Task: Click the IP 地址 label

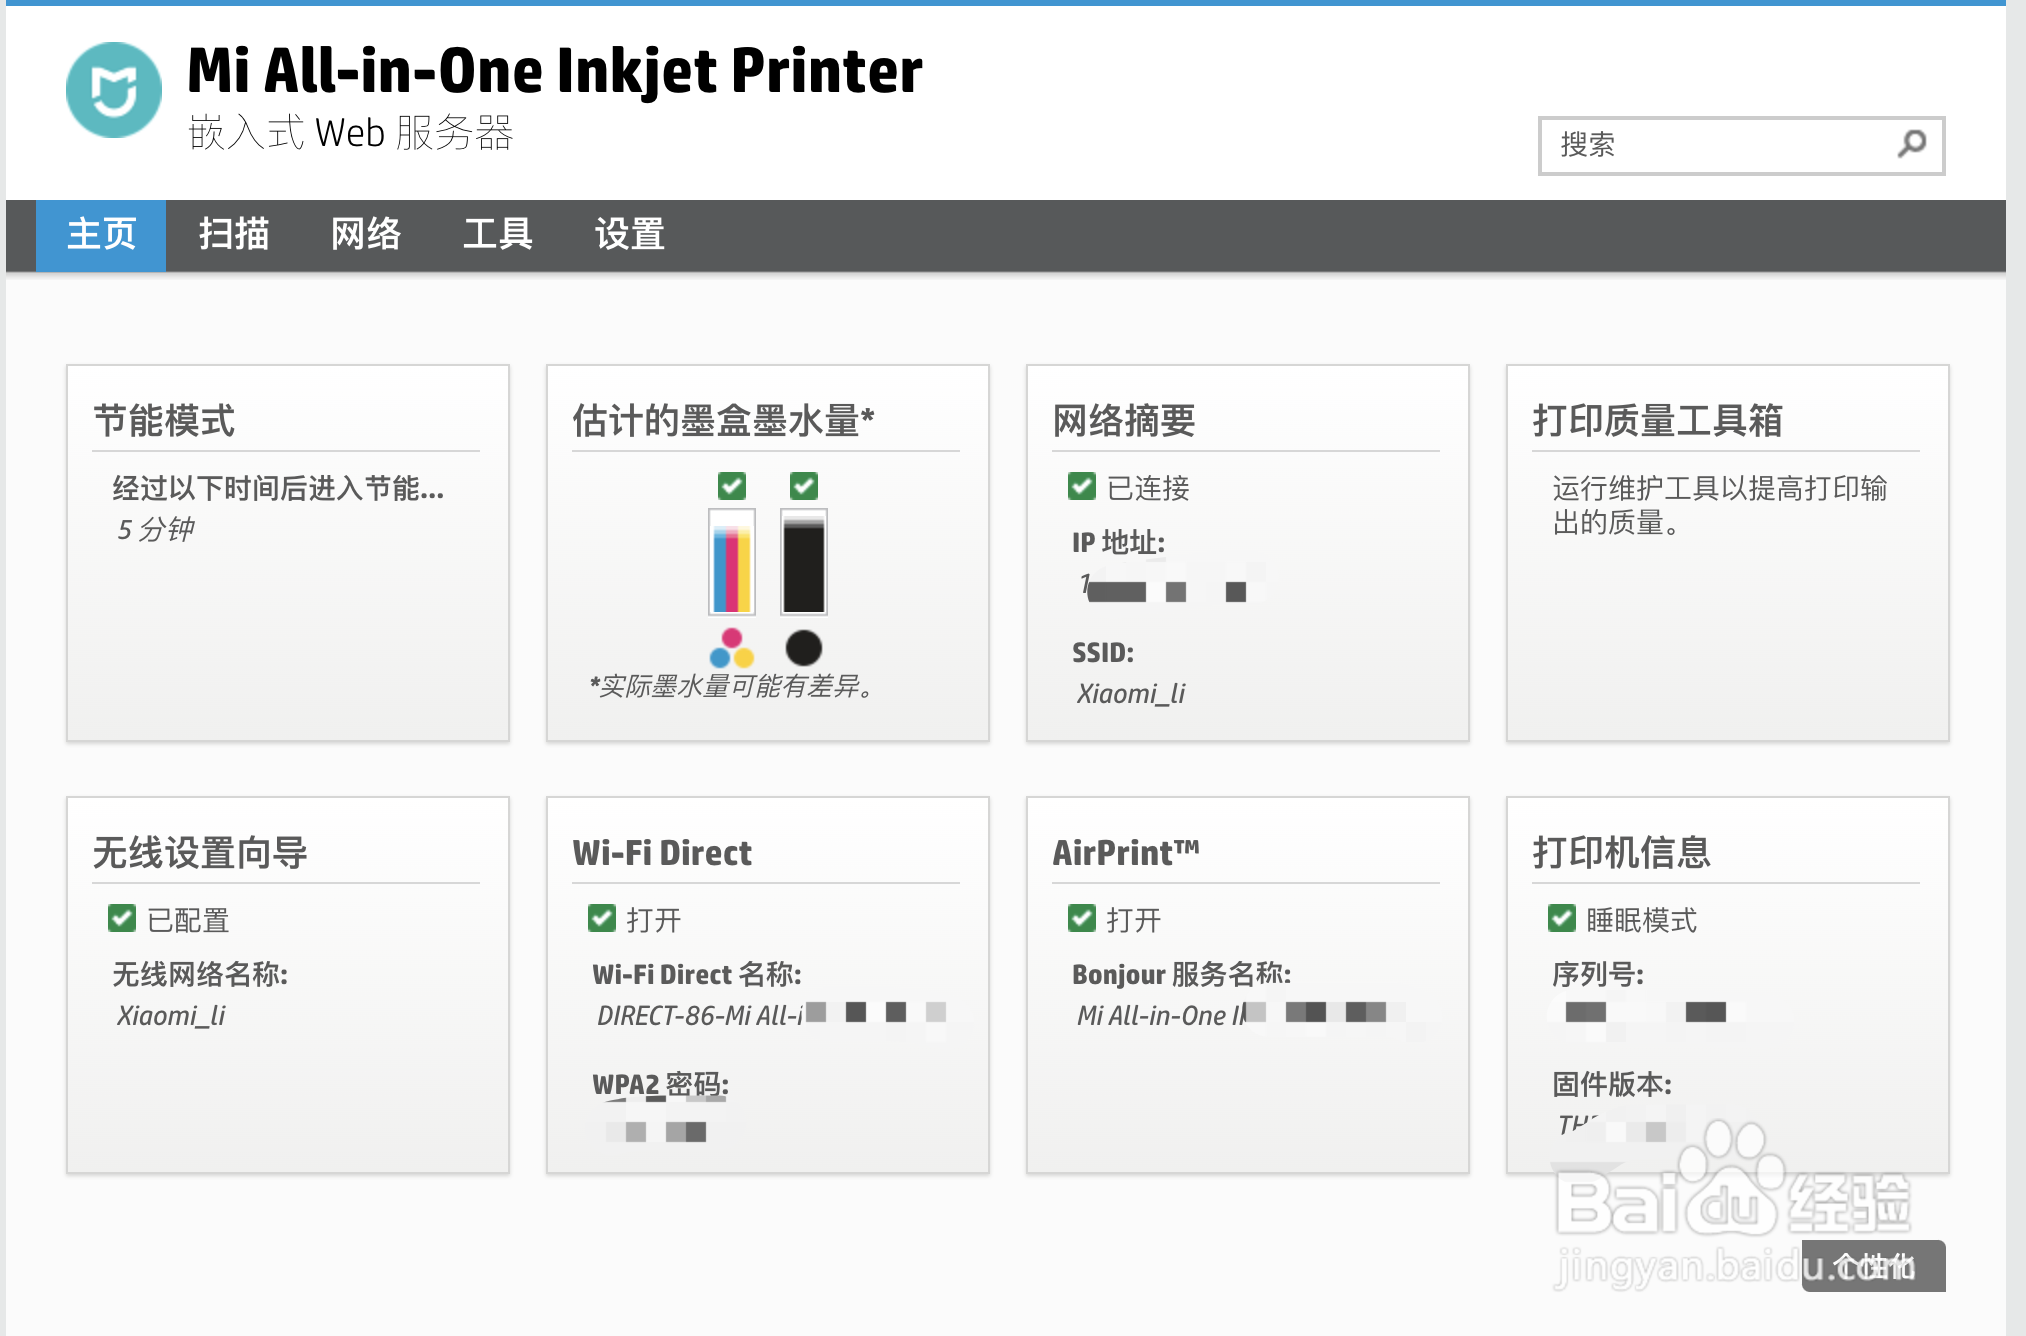Action: 1118,543
